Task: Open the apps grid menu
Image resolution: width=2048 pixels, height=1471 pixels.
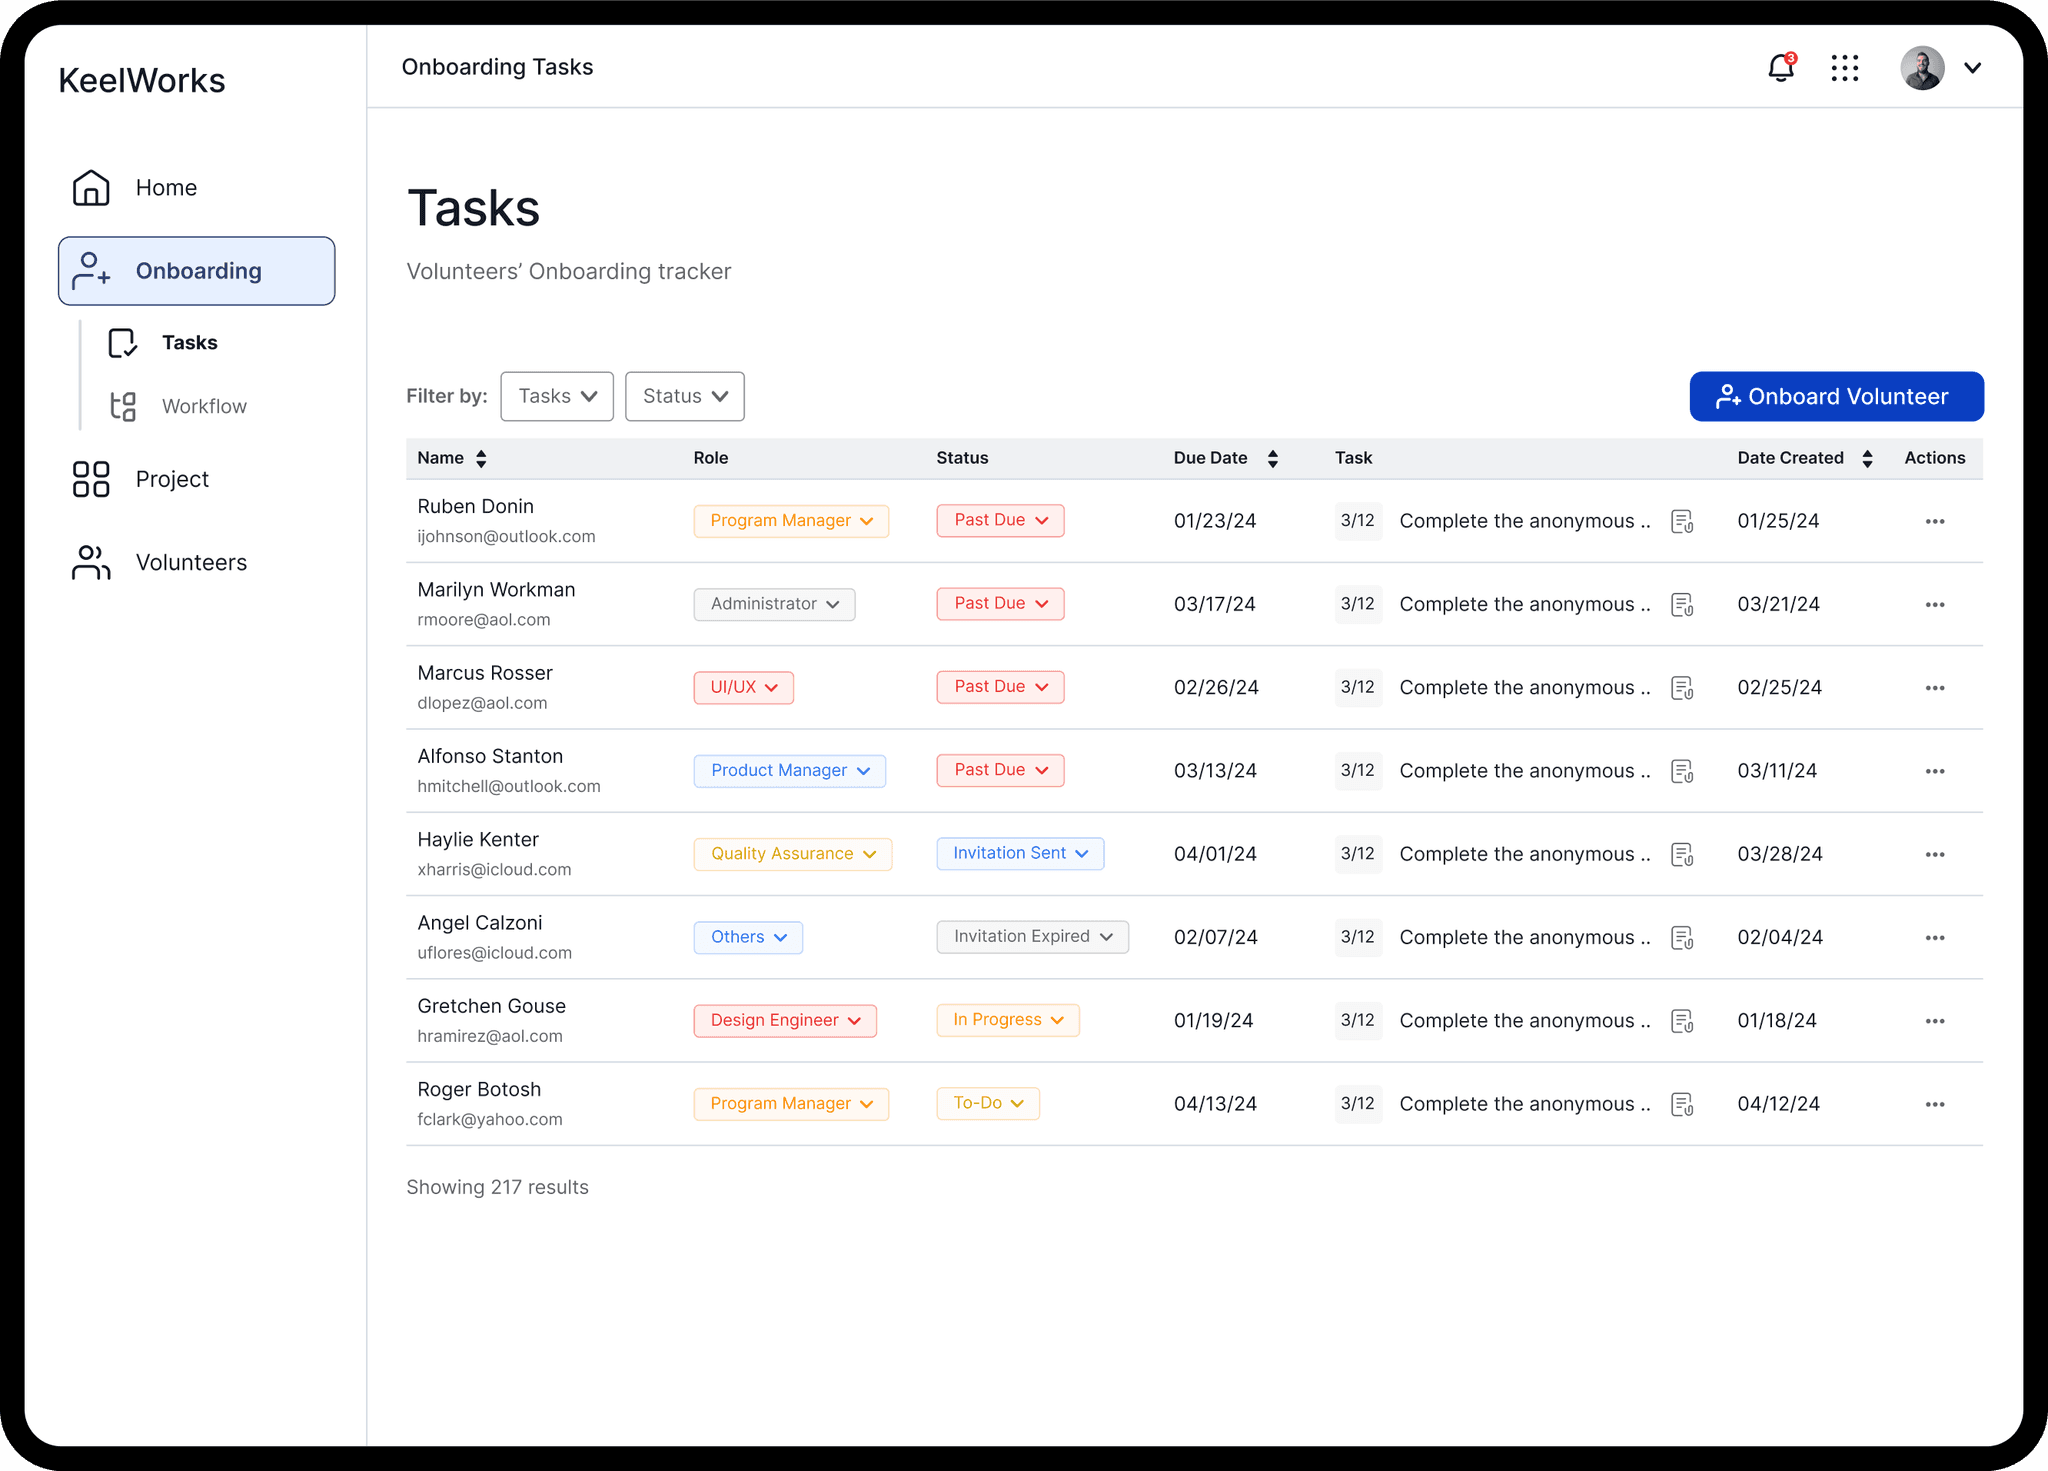Action: 1844,68
